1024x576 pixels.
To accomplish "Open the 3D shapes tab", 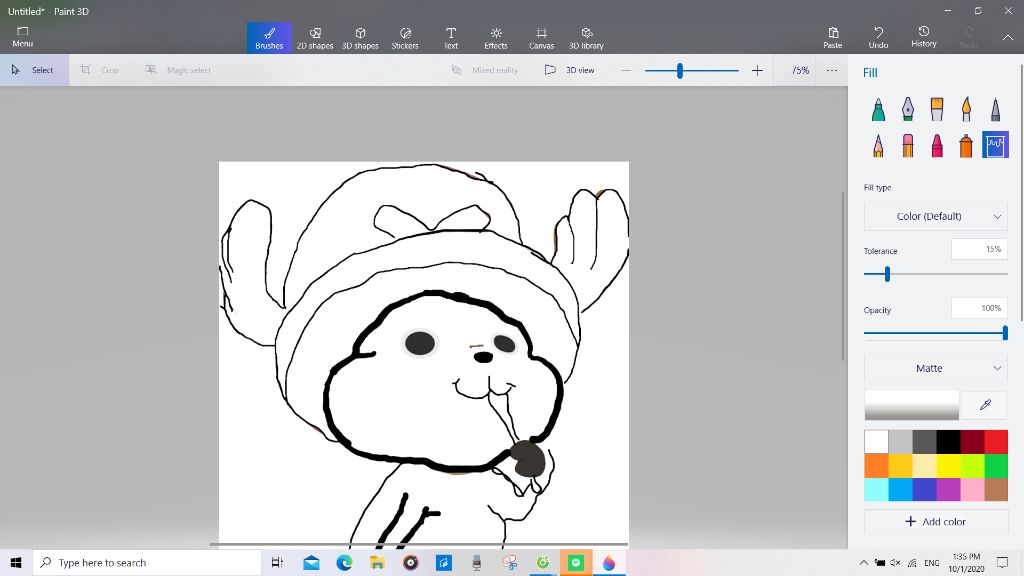I will pos(360,38).
